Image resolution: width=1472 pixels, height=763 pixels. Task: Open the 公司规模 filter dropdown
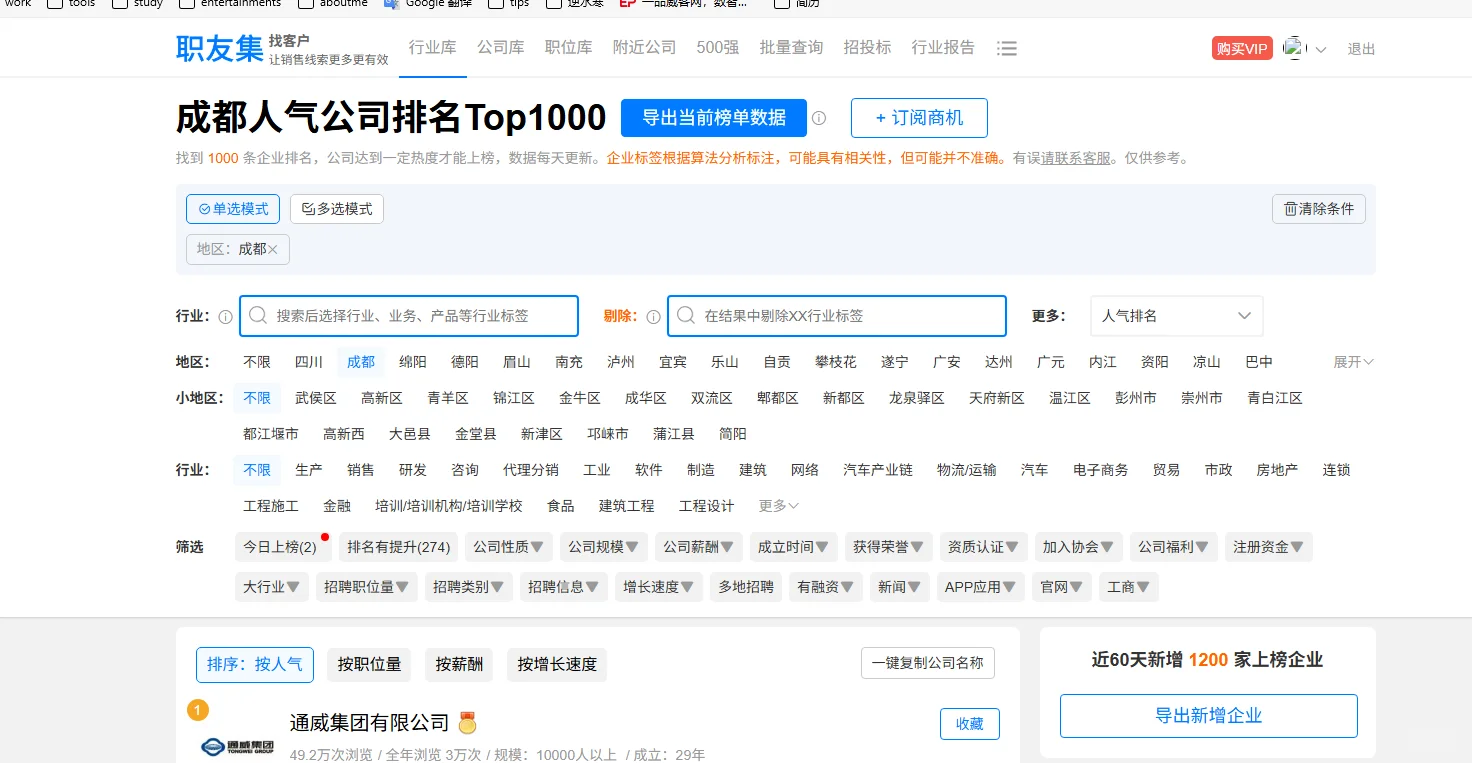pyautogui.click(x=604, y=547)
